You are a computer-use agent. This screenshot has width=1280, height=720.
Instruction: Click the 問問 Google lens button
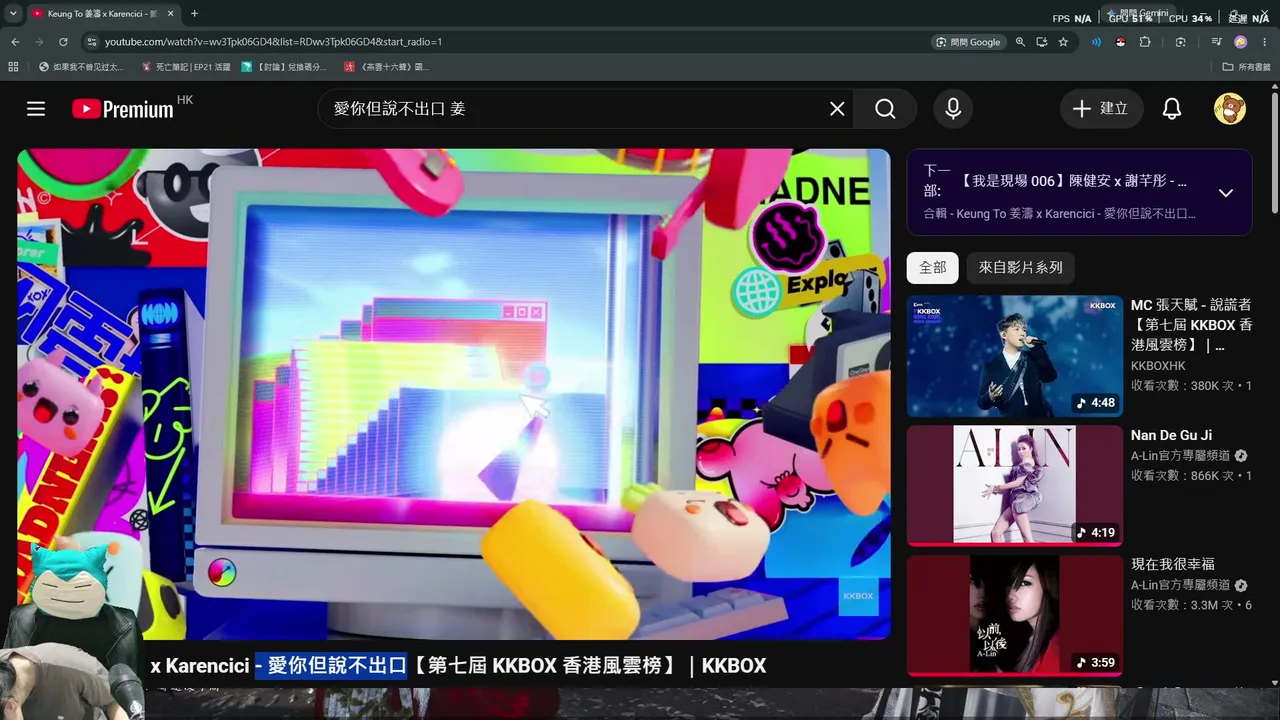click(x=968, y=42)
